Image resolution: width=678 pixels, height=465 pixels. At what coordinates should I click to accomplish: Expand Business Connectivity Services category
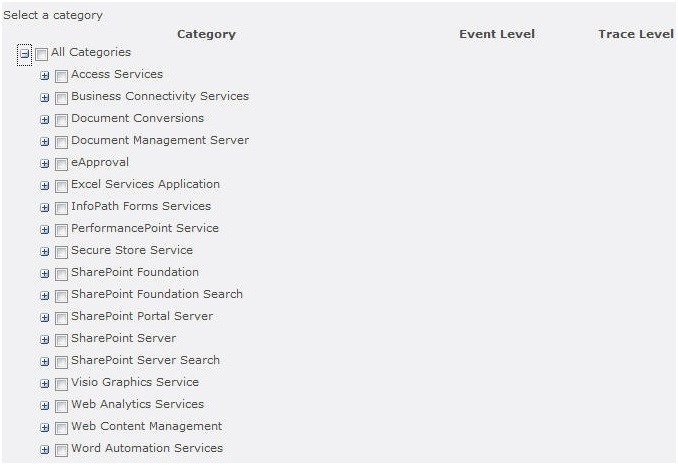click(45, 98)
